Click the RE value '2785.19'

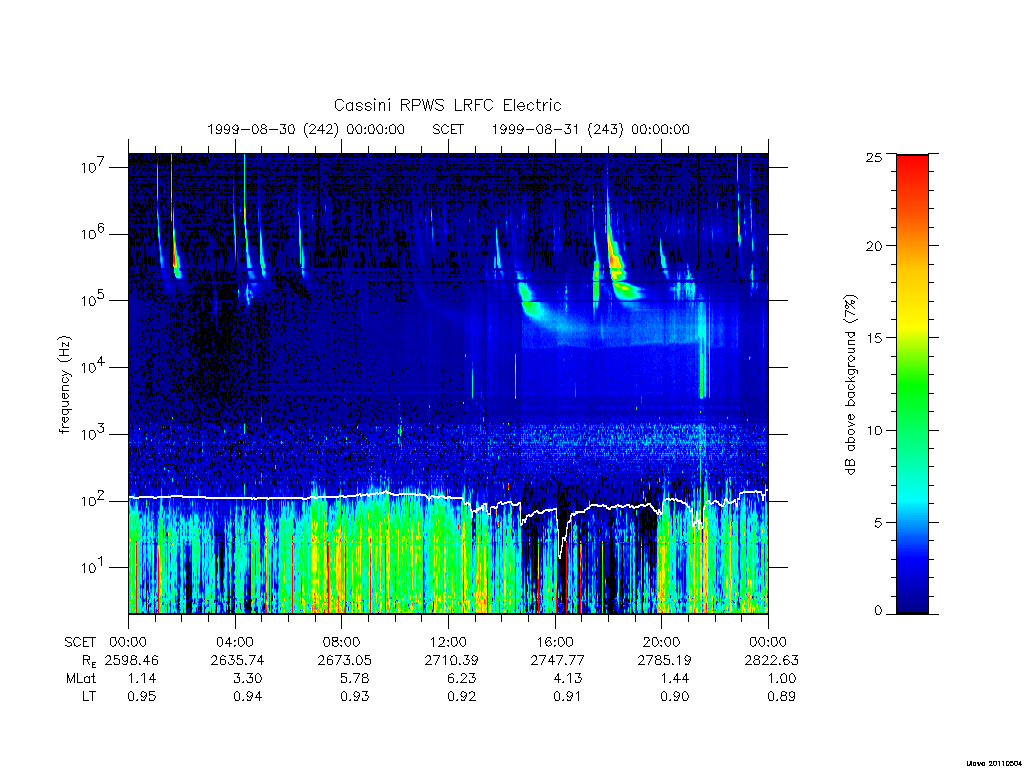[x=664, y=660]
